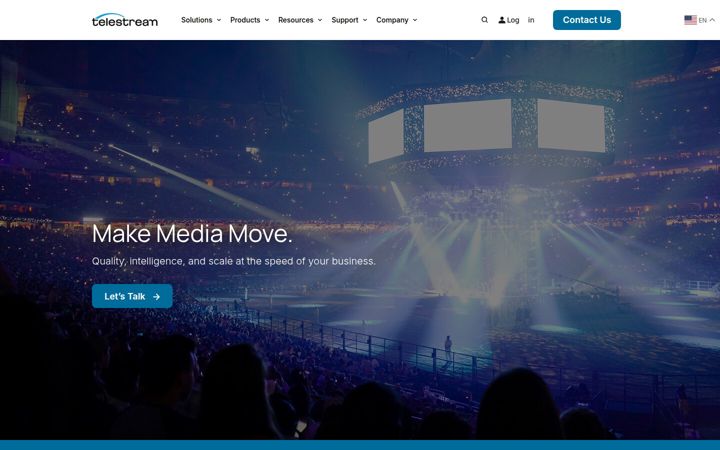Open the caret beside EN language
This screenshot has height=450, width=720.
coord(712,20)
